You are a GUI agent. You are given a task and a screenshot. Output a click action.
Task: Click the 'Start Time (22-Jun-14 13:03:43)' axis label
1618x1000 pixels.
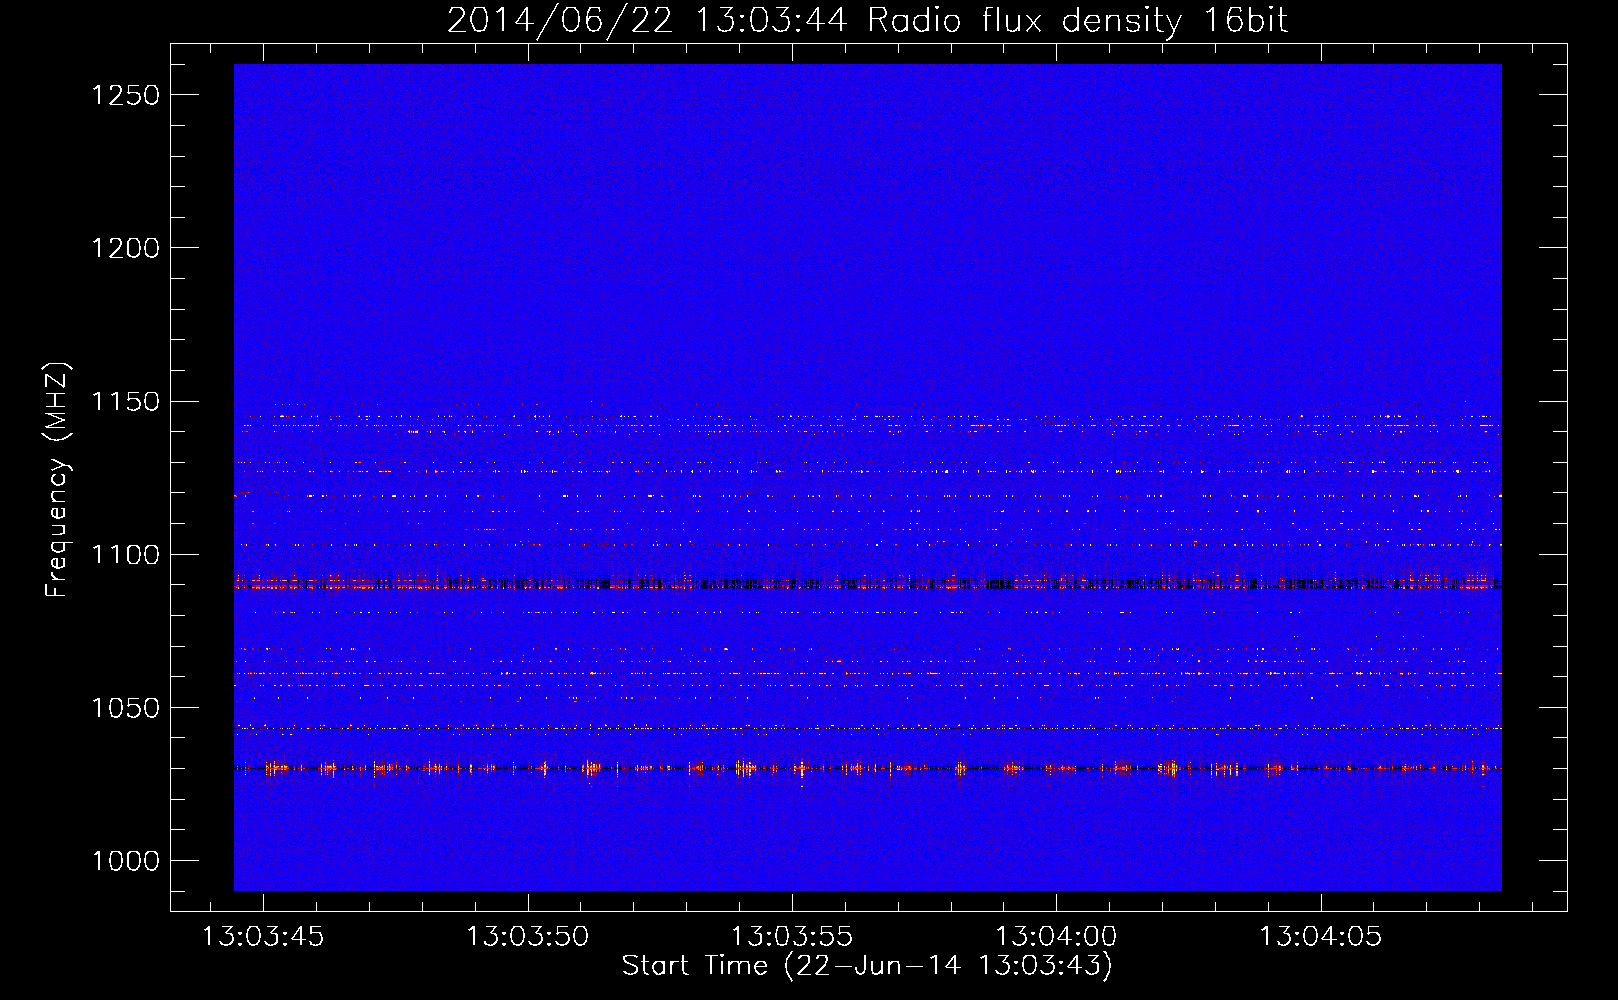pyautogui.click(x=867, y=966)
